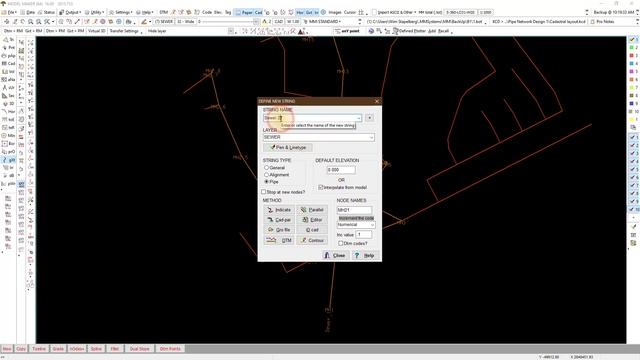Image resolution: width=640 pixels, height=360 pixels.
Task: Toggle the Dtm codes checkbox
Action: pyautogui.click(x=340, y=243)
